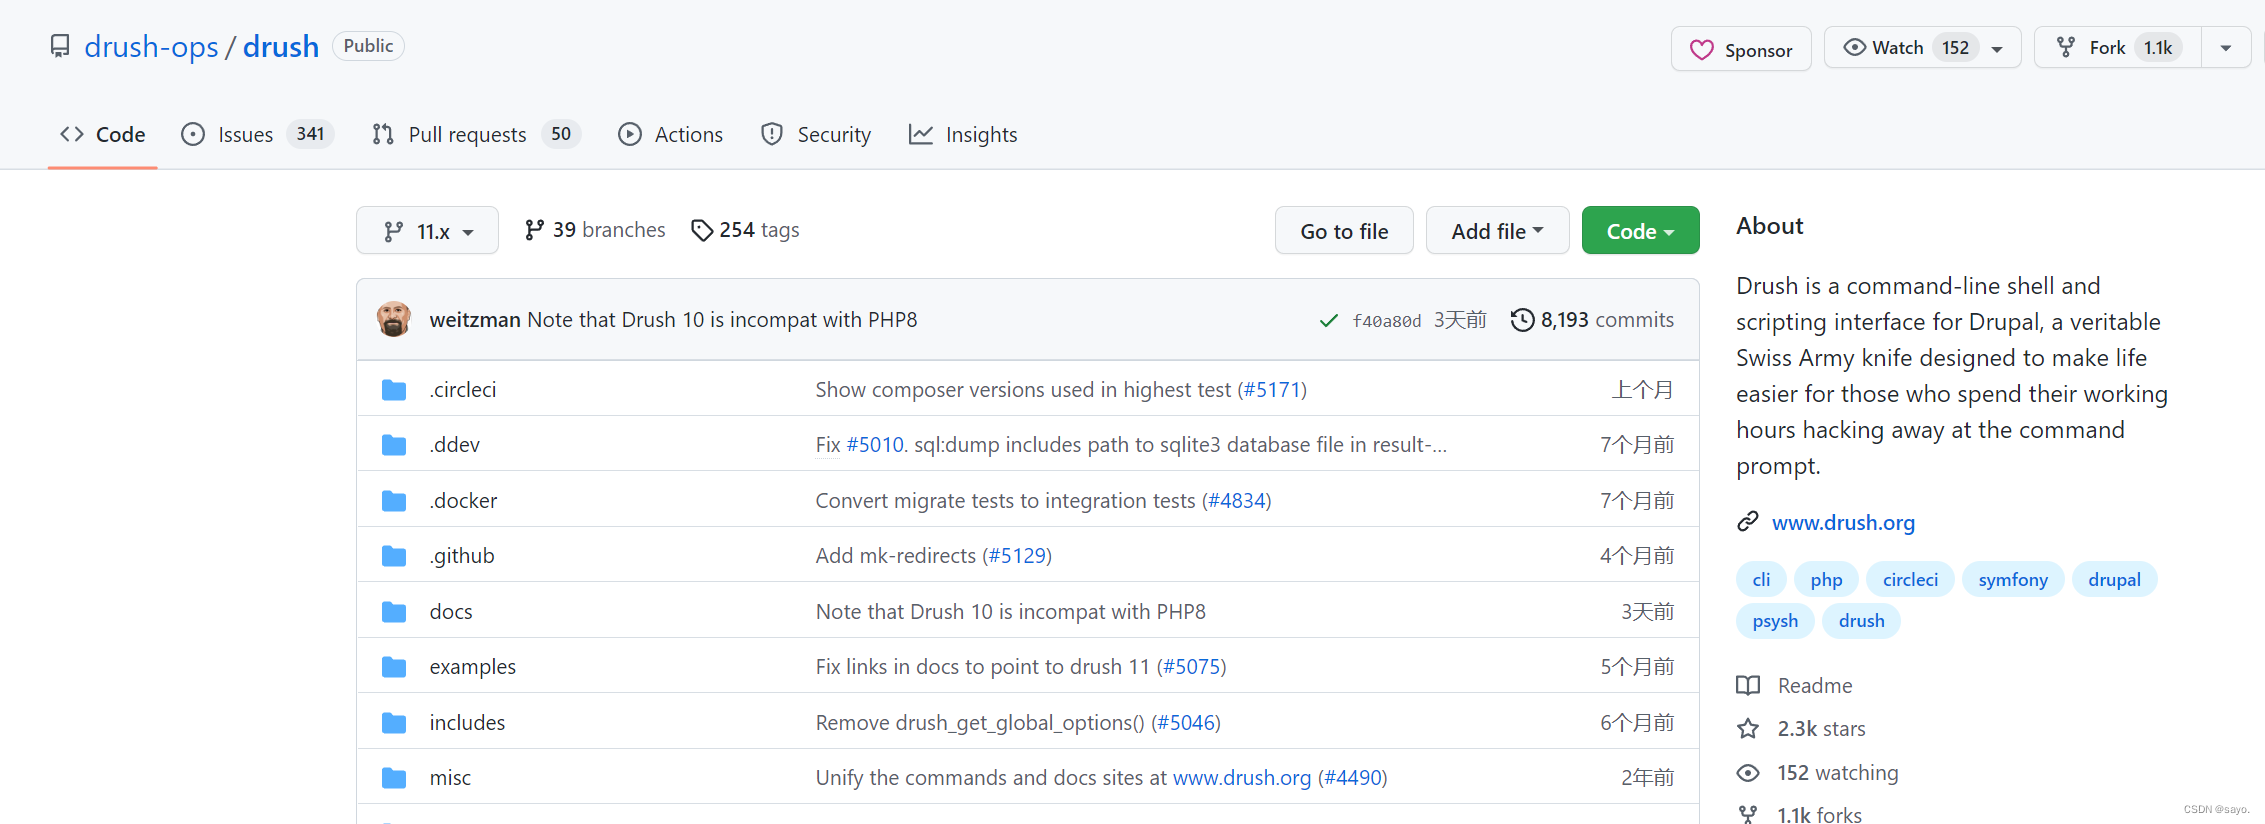Open the green Code dropdown
This screenshot has height=824, width=2265.
1640,231
